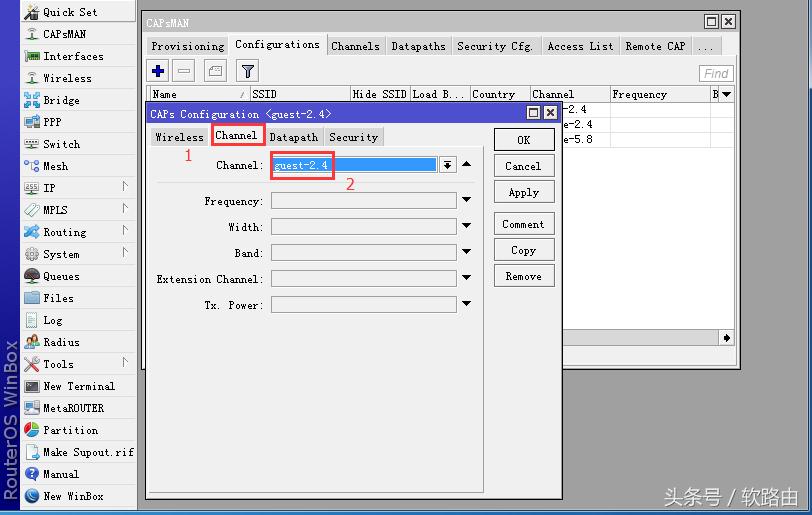Viewport: 812px width, 515px height.
Task: Open Mesh in the sidebar
Action: coord(78,166)
